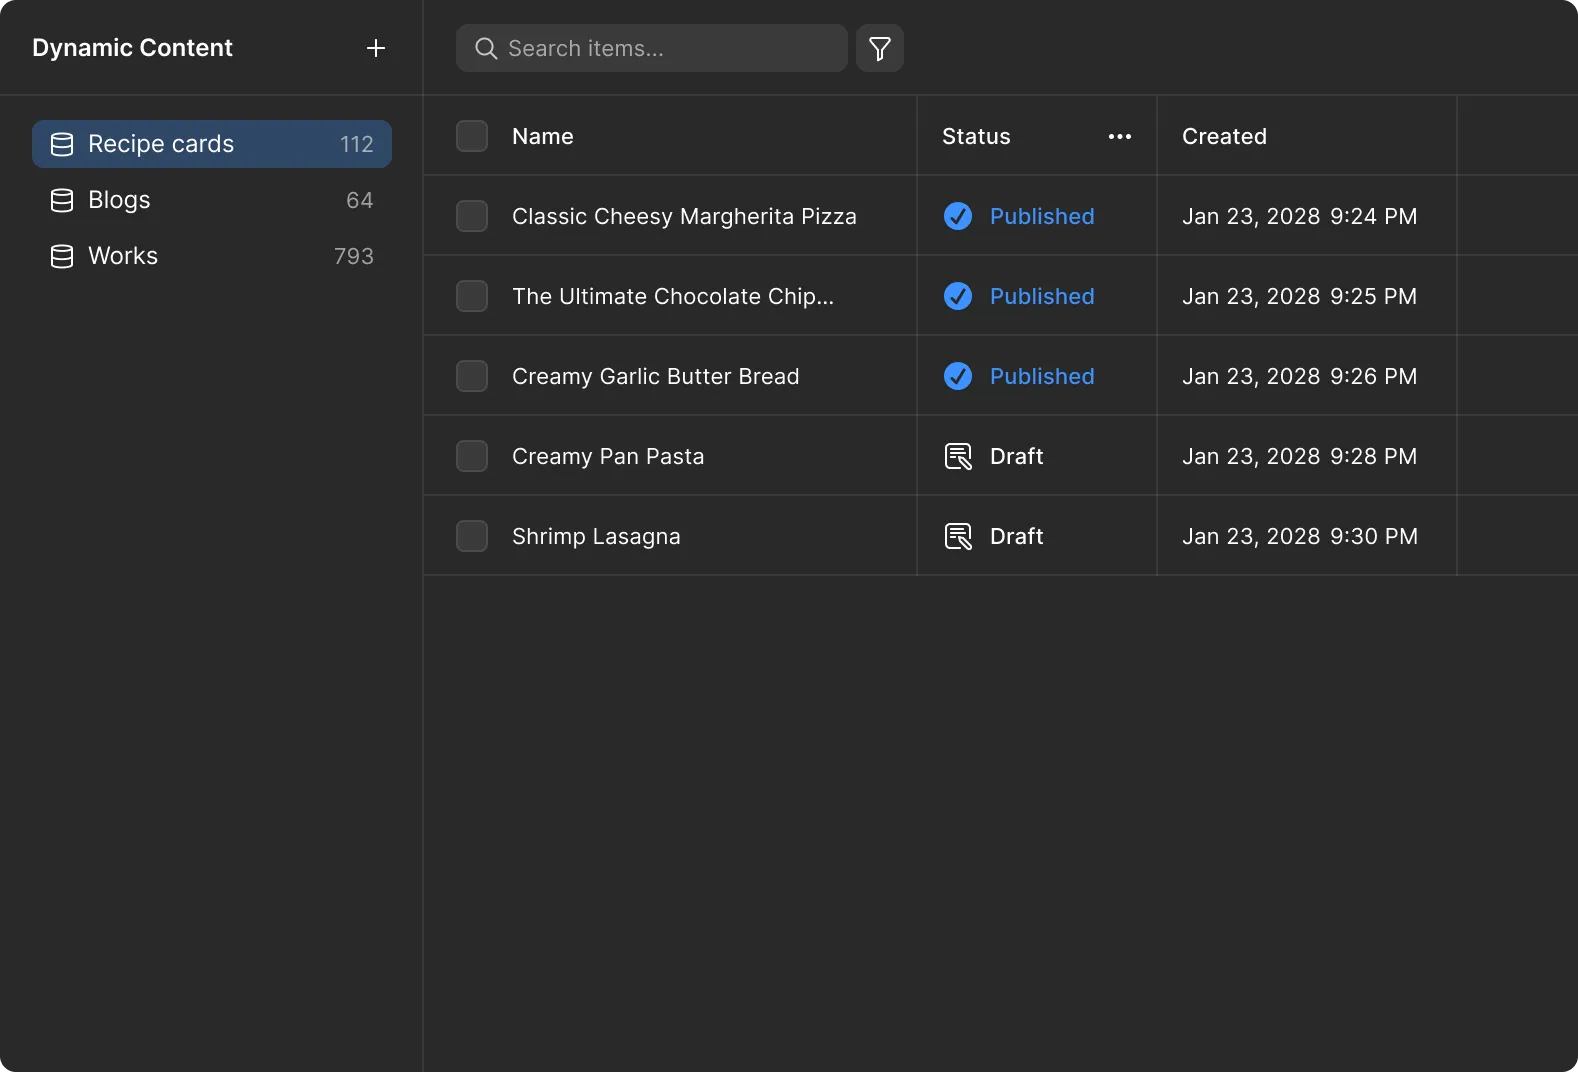Click the 64 count on Blogs

pyautogui.click(x=360, y=200)
